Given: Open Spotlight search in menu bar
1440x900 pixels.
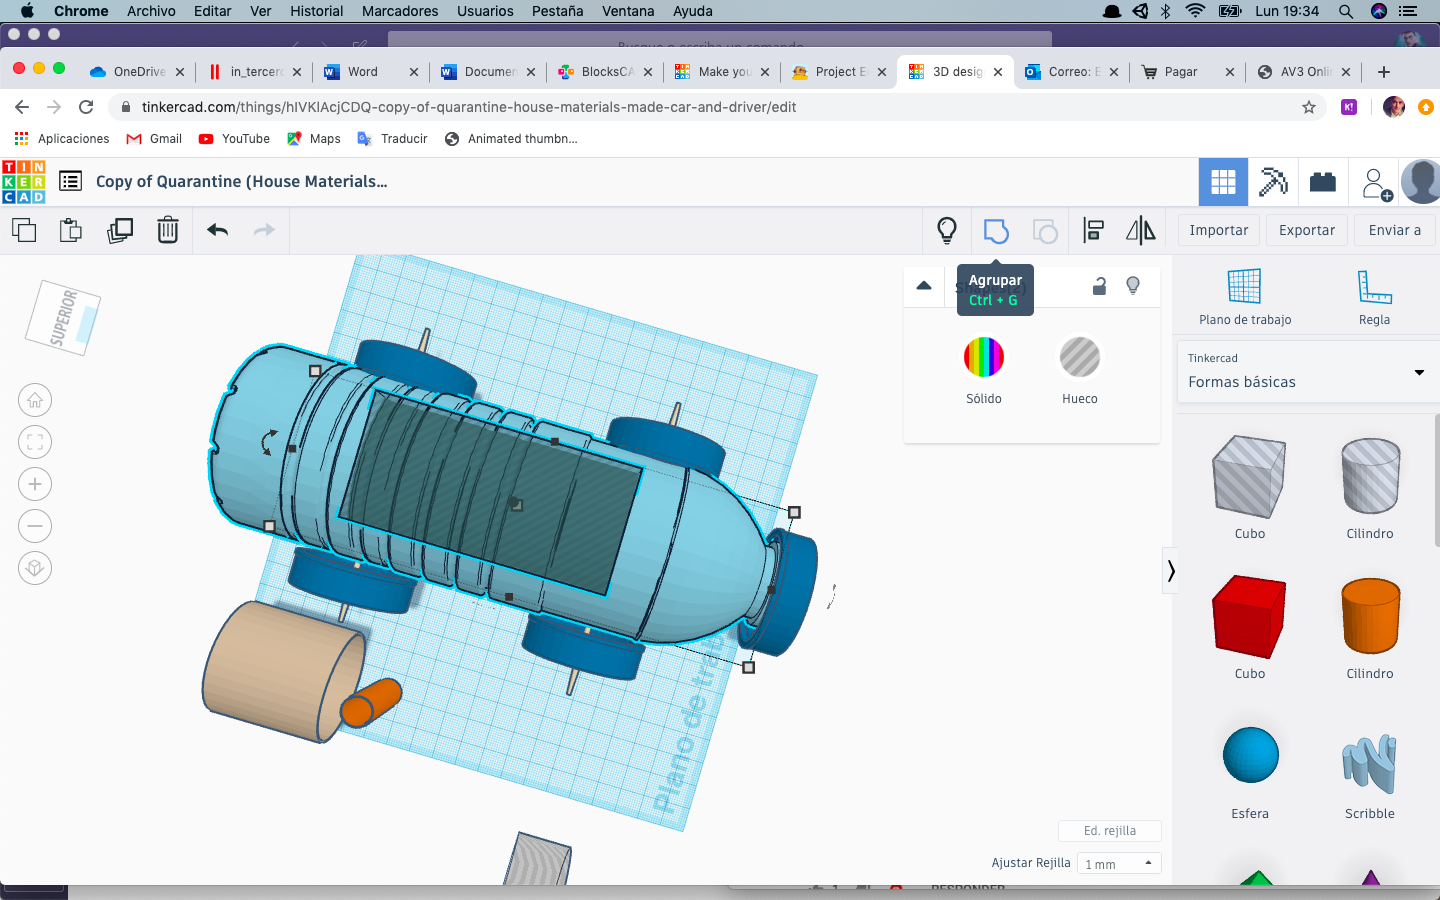Looking at the screenshot, I should click(1346, 11).
